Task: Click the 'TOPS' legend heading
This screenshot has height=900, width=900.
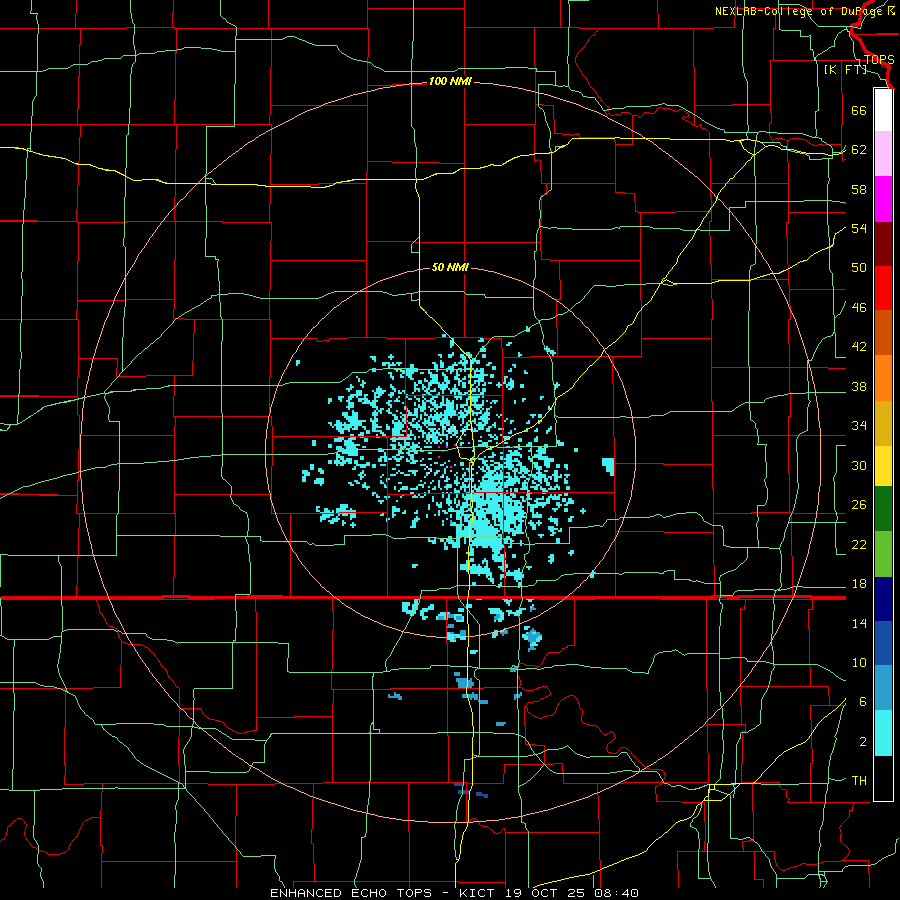Action: (879, 60)
